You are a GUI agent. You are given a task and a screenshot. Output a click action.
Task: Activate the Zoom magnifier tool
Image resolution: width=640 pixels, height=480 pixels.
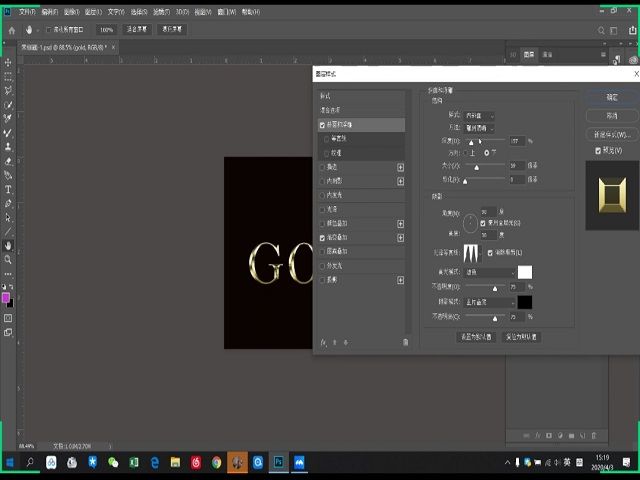(8, 259)
